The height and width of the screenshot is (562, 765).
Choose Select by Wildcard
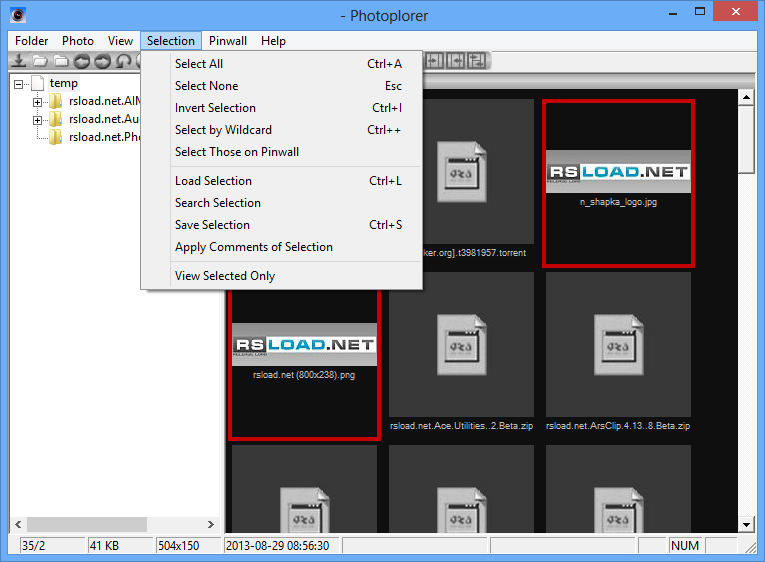(x=282, y=130)
